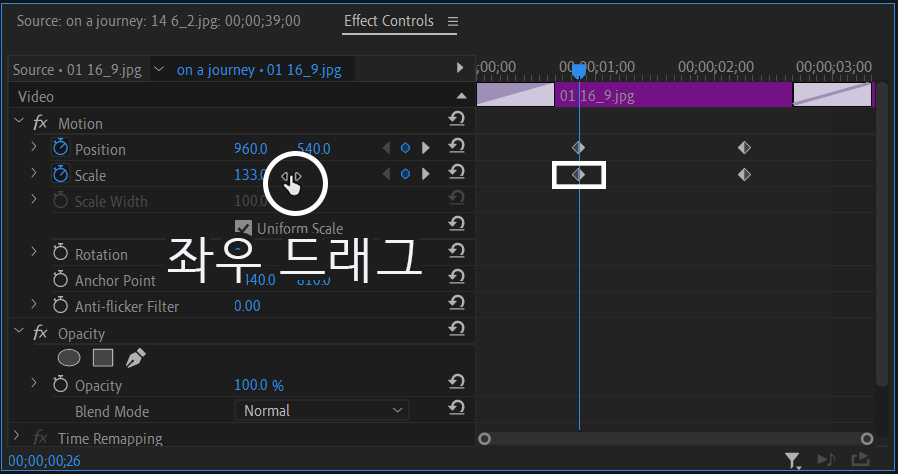Click the export icon at panel bottom
Screen dimensions: 898x474
860,460
